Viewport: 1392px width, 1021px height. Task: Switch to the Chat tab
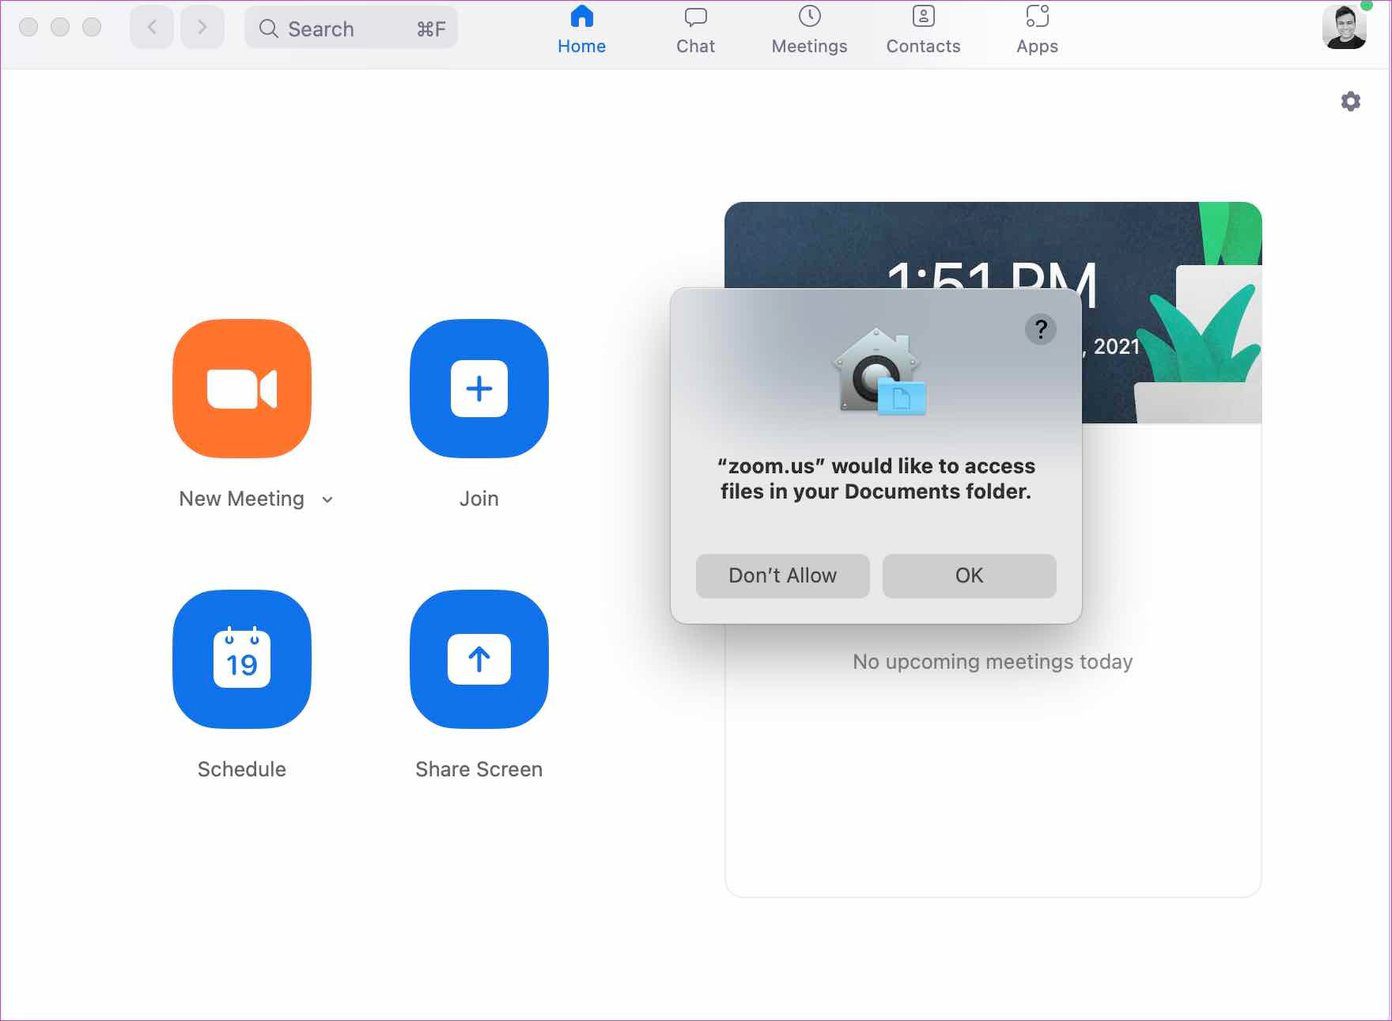(x=696, y=30)
